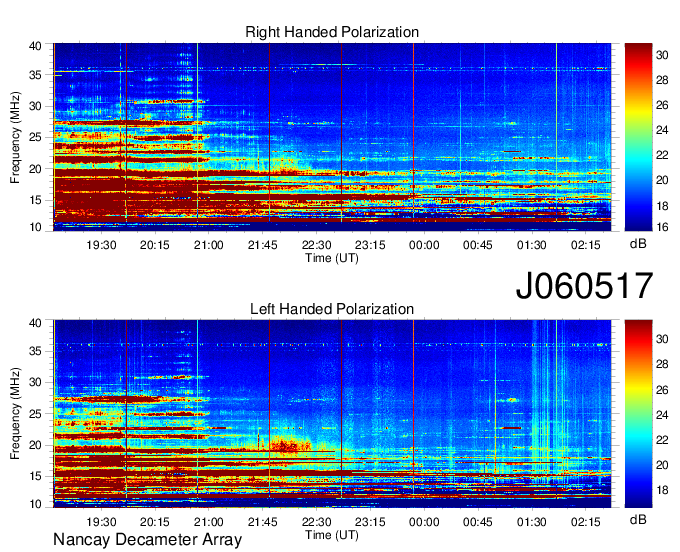Screen dimensions: 680x552
Task: Click the Nancay Decameter Array caption
Action: 147,540
